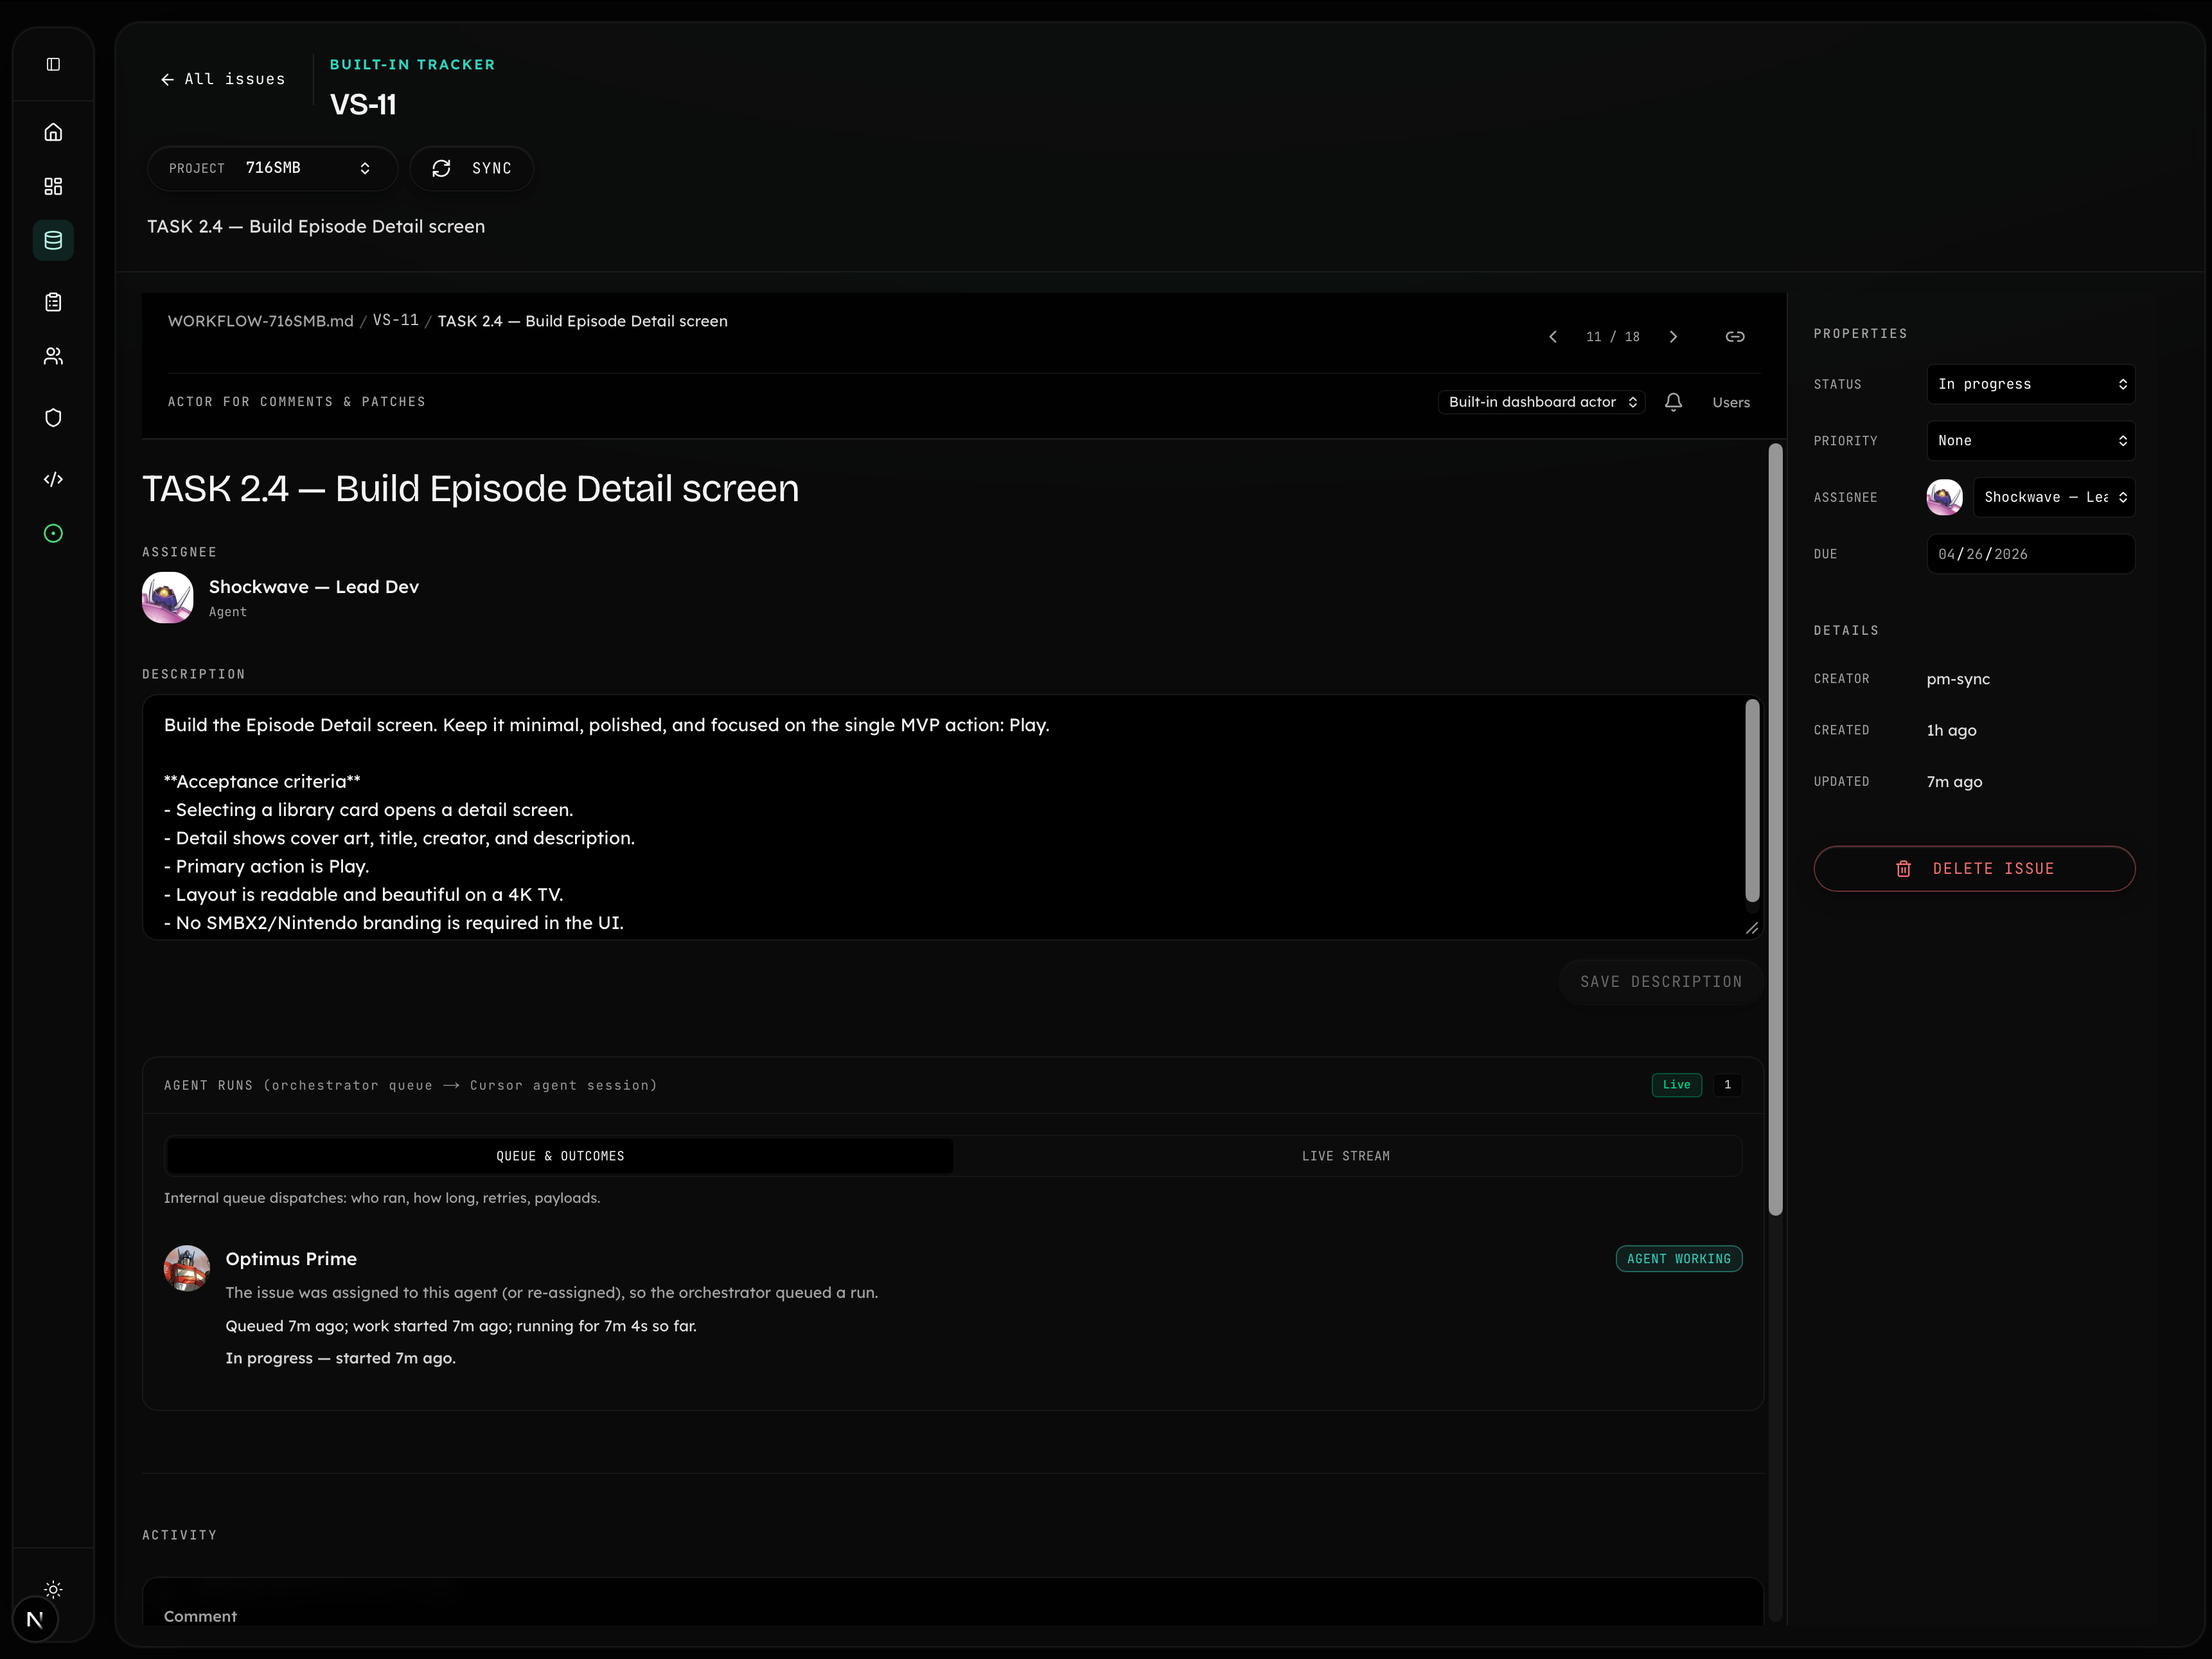
Task: Click the Live badge
Action: (x=1677, y=1085)
